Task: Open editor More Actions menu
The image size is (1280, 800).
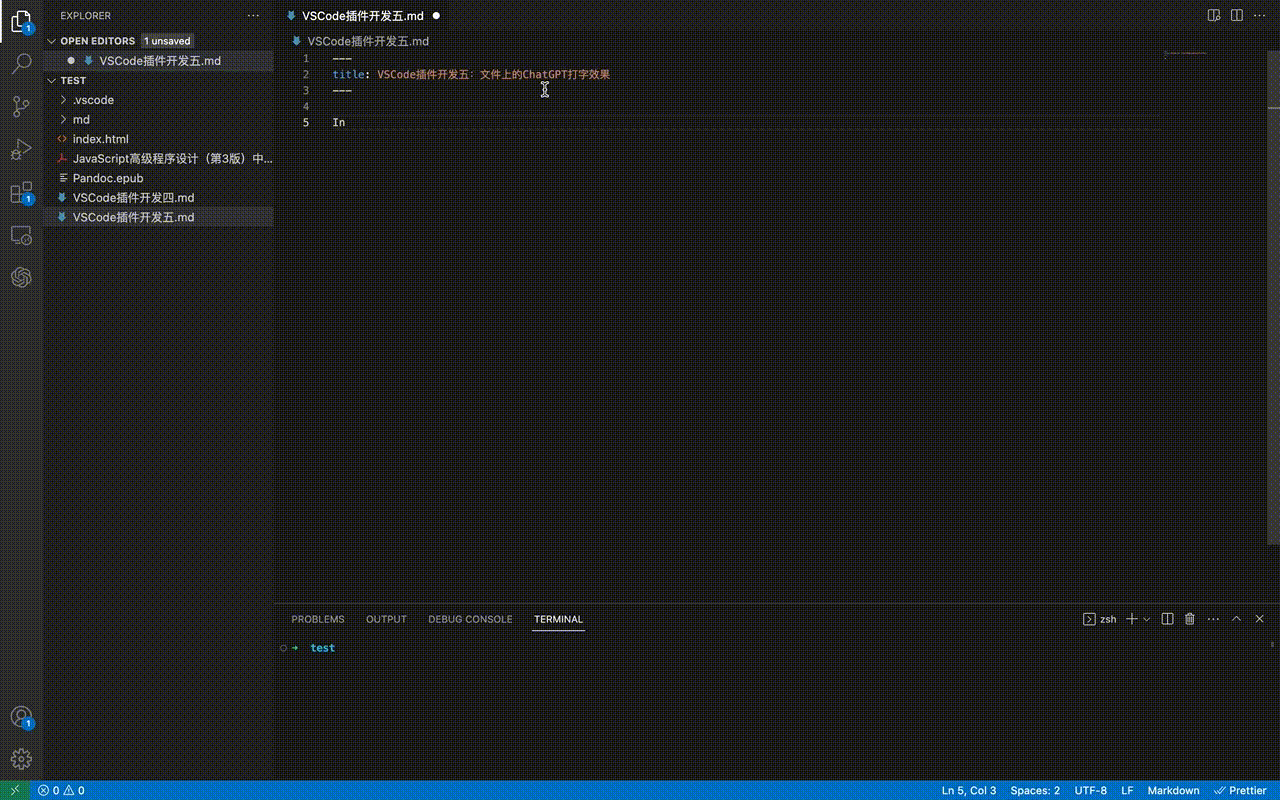Action: pyautogui.click(x=1261, y=16)
